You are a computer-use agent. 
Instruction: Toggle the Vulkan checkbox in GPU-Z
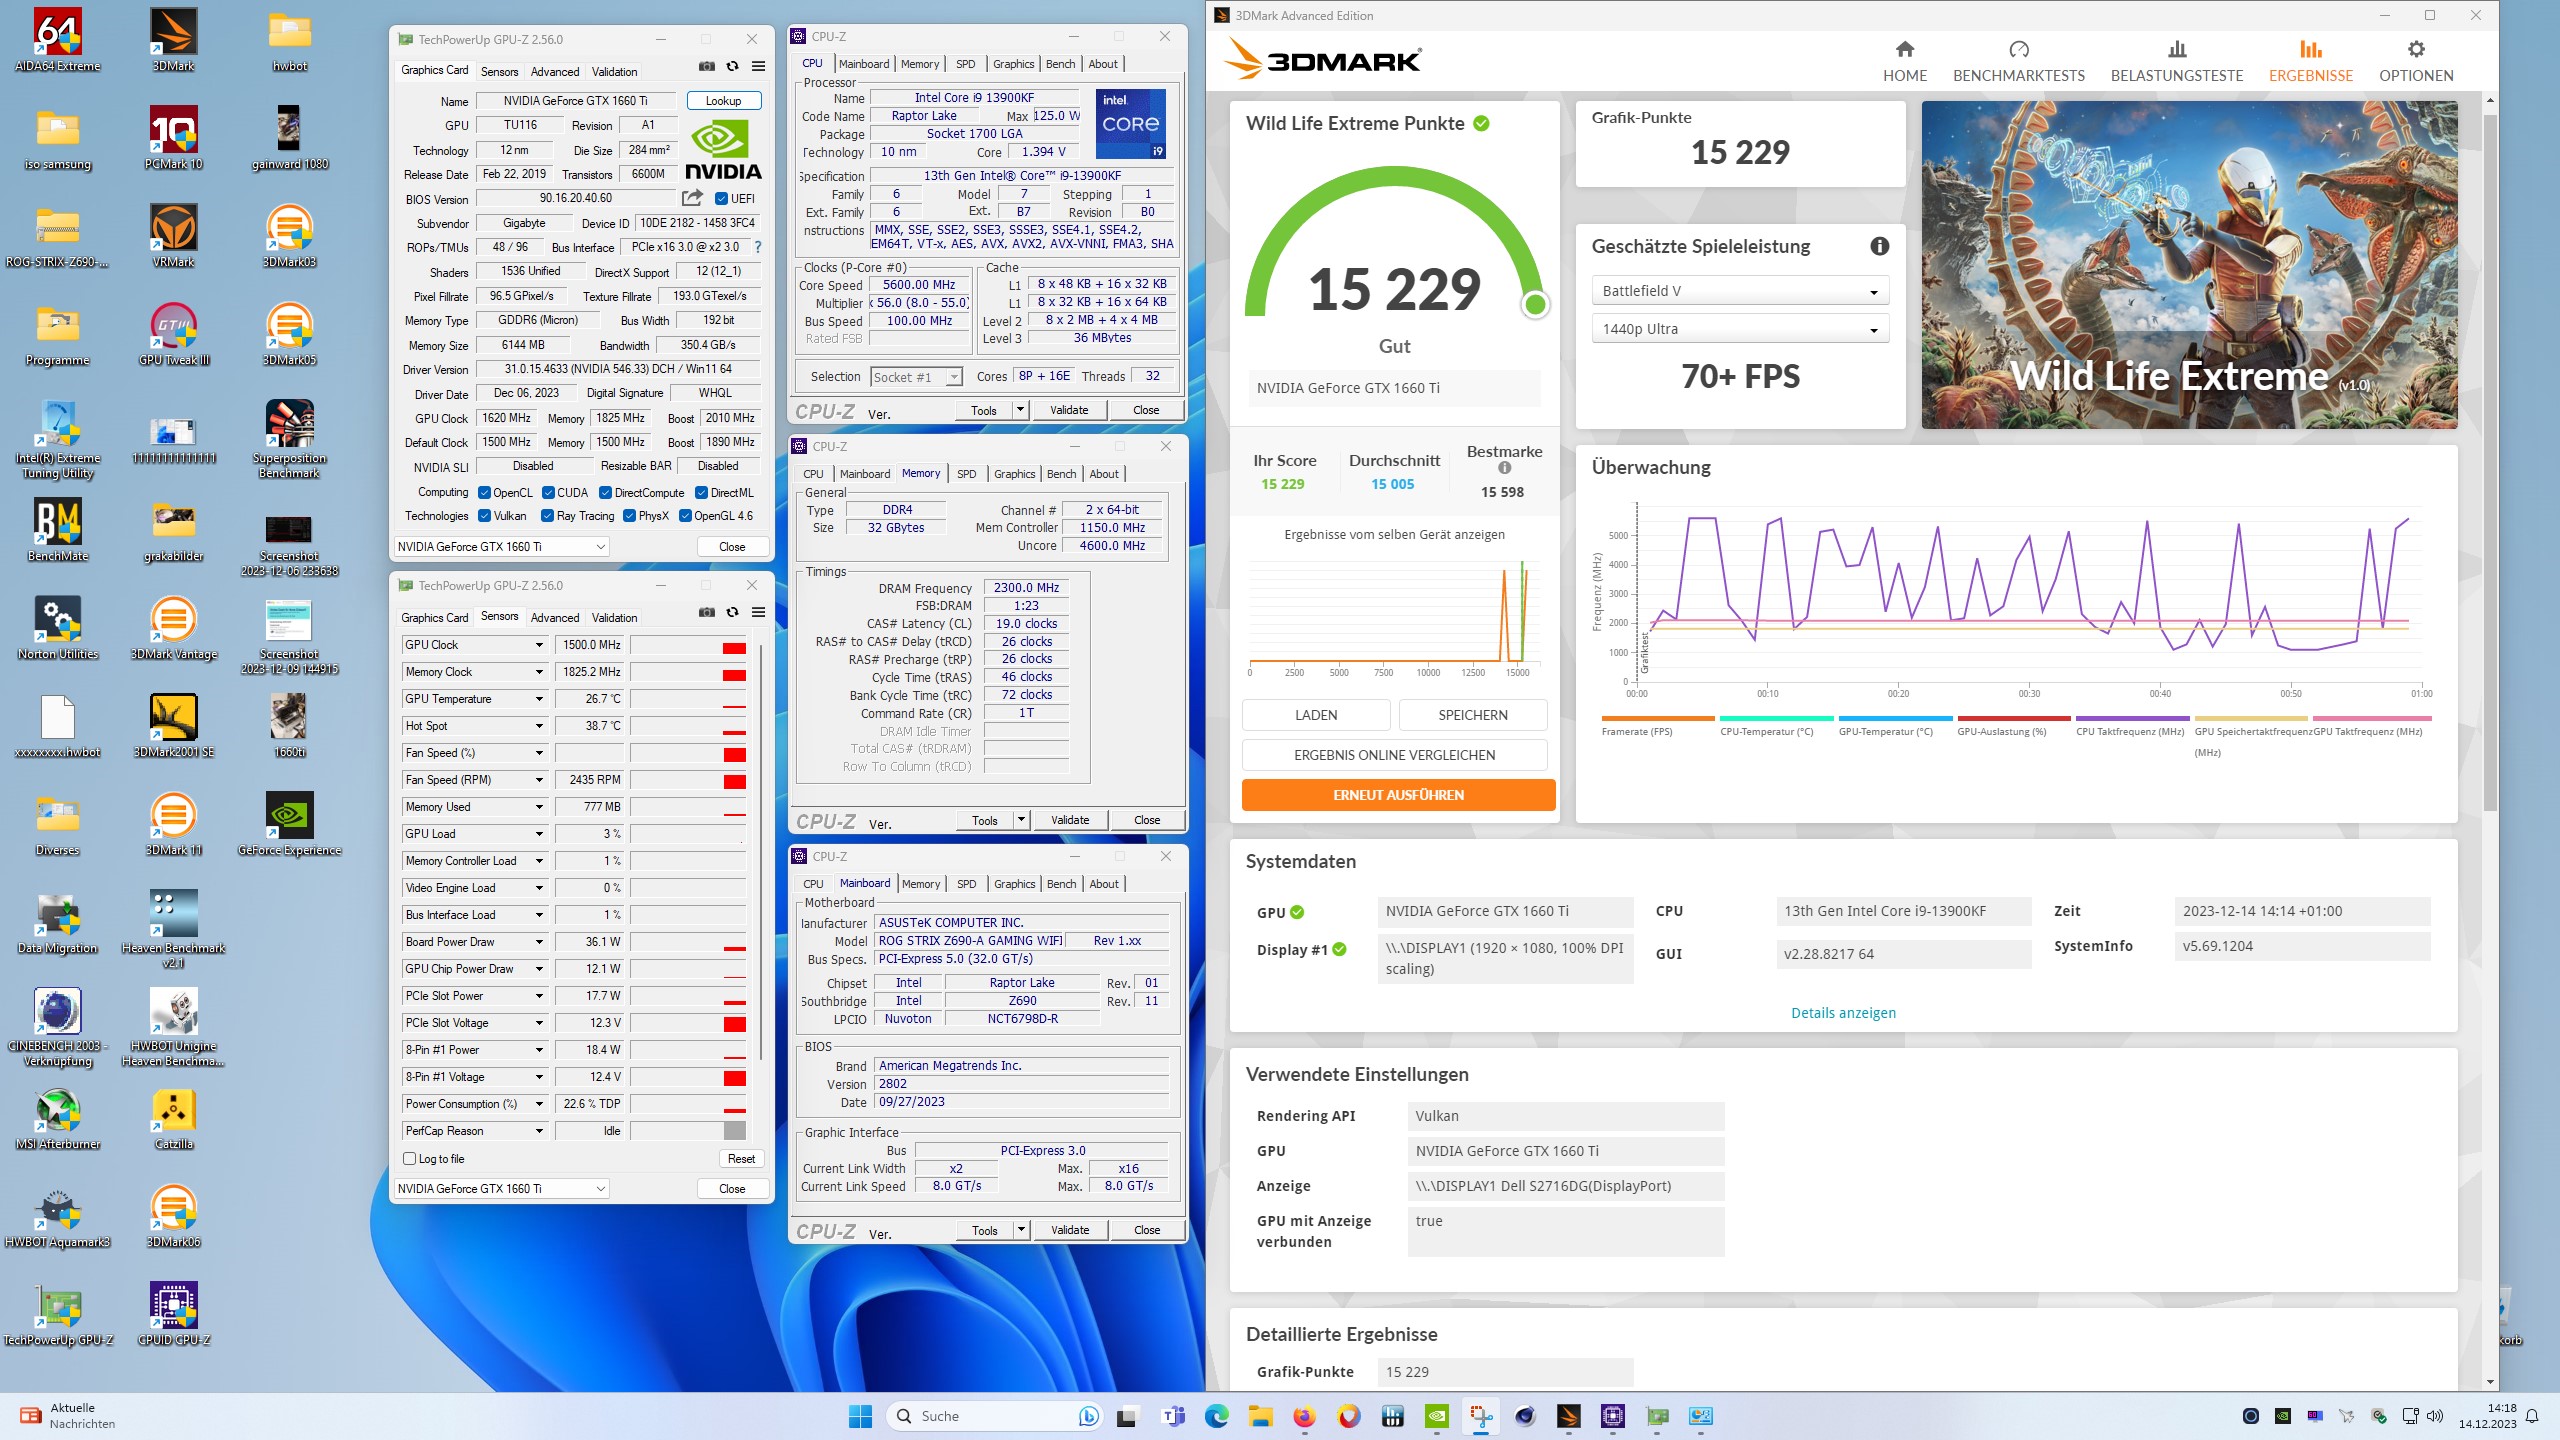click(x=484, y=516)
